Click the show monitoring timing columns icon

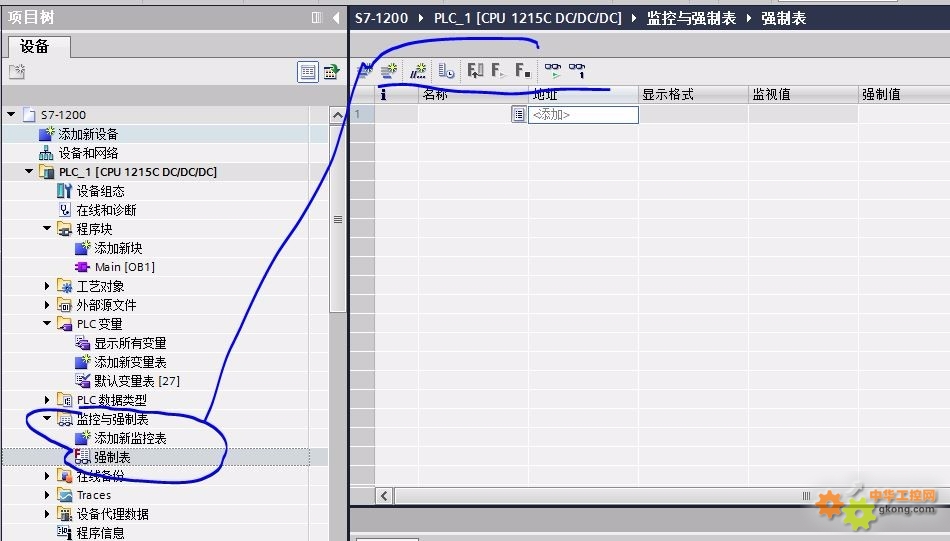tap(447, 71)
